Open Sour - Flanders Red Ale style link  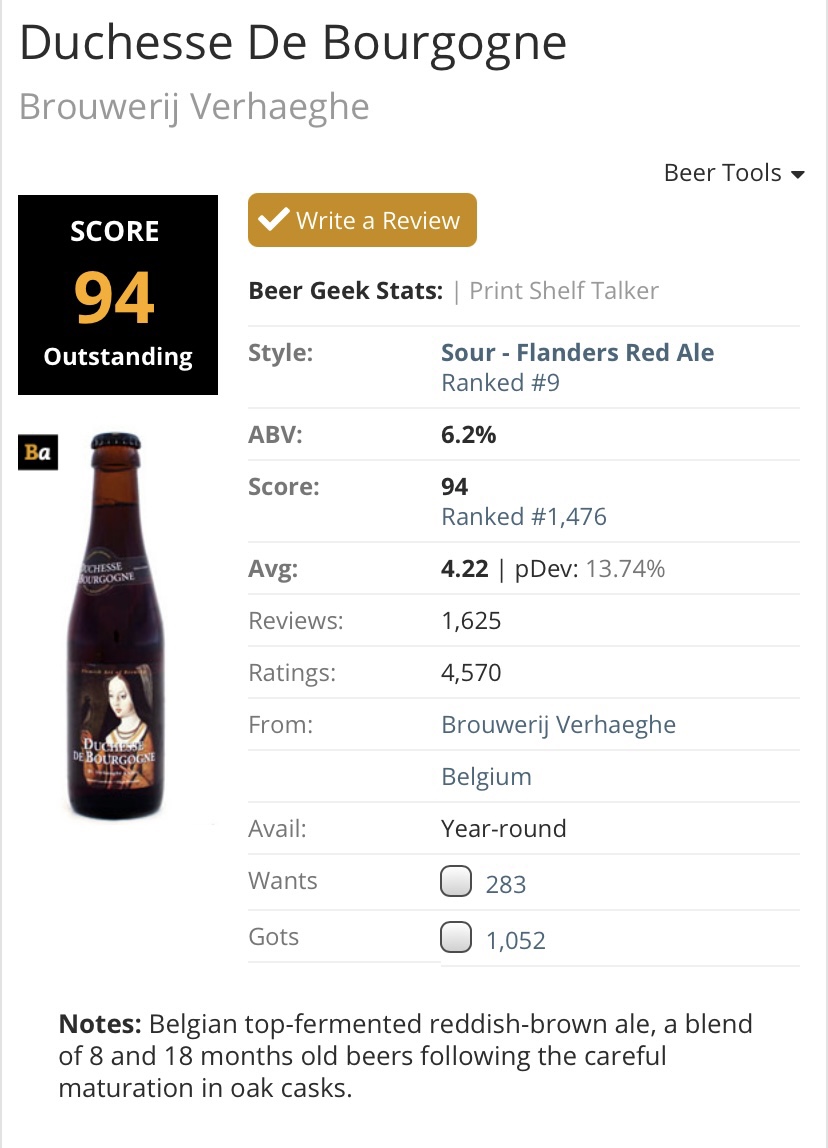(577, 353)
